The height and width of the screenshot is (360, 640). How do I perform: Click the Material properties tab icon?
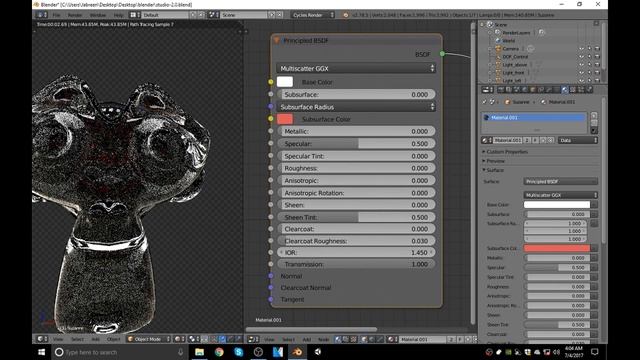tap(564, 90)
